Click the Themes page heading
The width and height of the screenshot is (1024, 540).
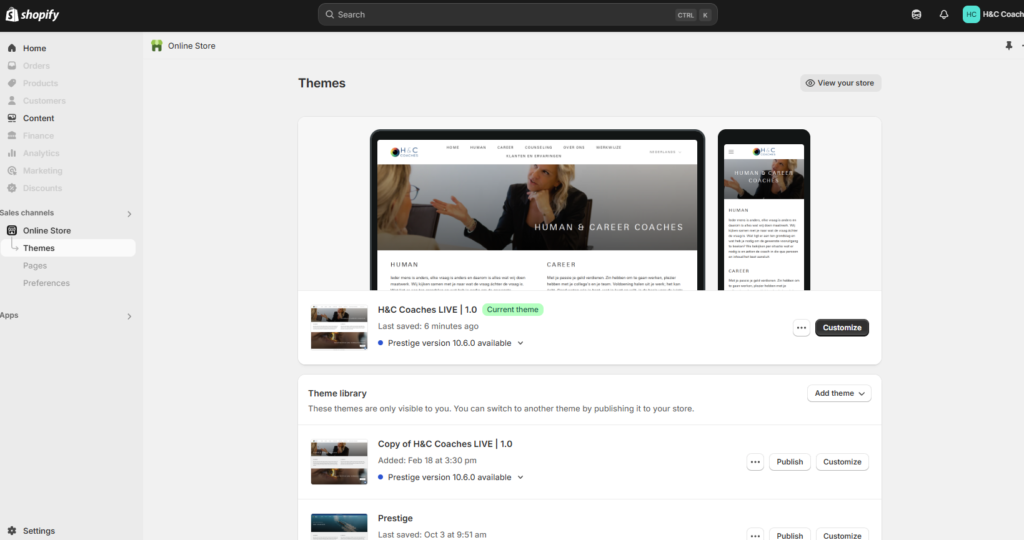[x=322, y=83]
